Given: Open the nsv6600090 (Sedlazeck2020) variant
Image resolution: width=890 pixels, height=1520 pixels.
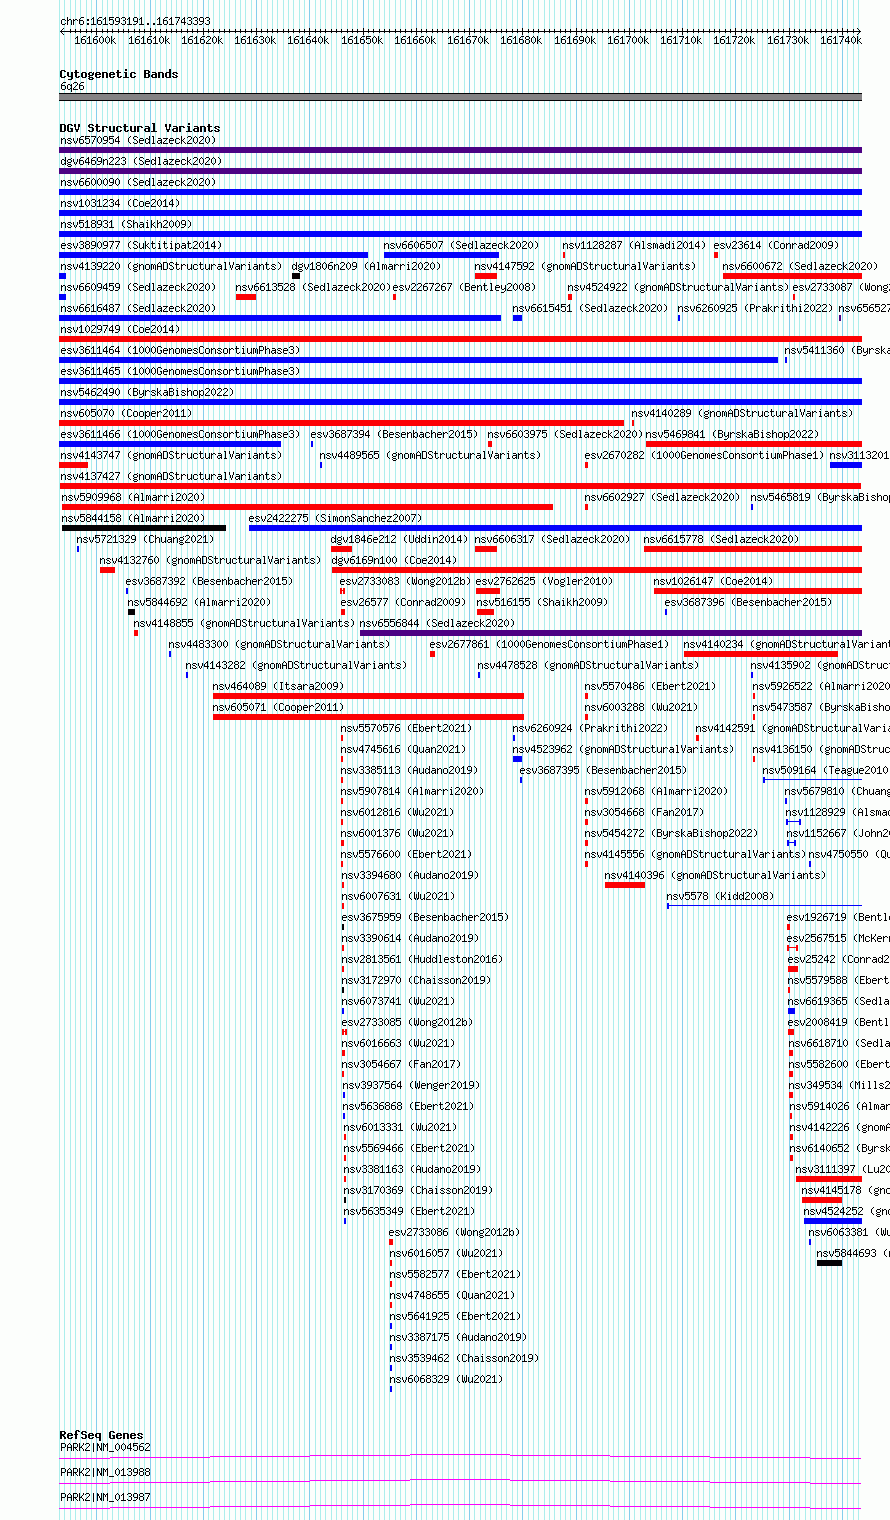Looking at the screenshot, I should coord(137,182).
